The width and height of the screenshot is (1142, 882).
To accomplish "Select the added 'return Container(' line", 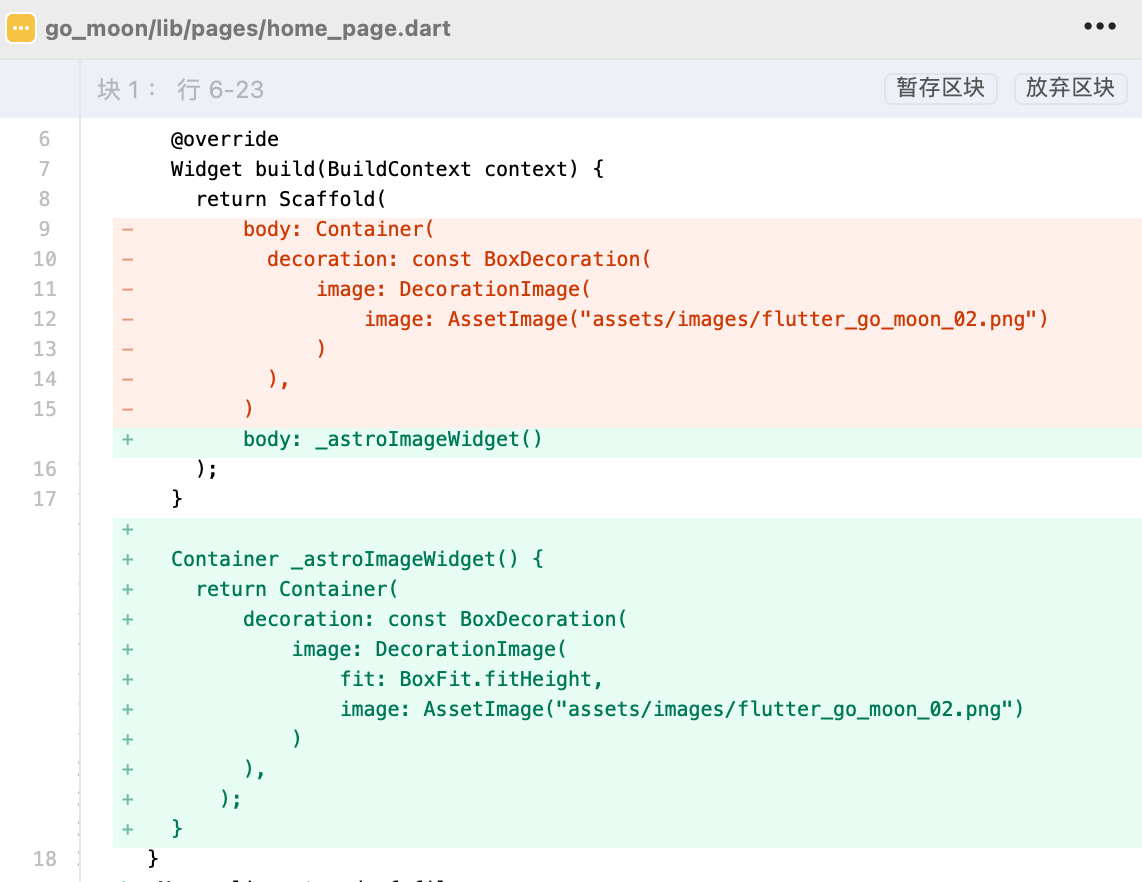I will 297,589.
